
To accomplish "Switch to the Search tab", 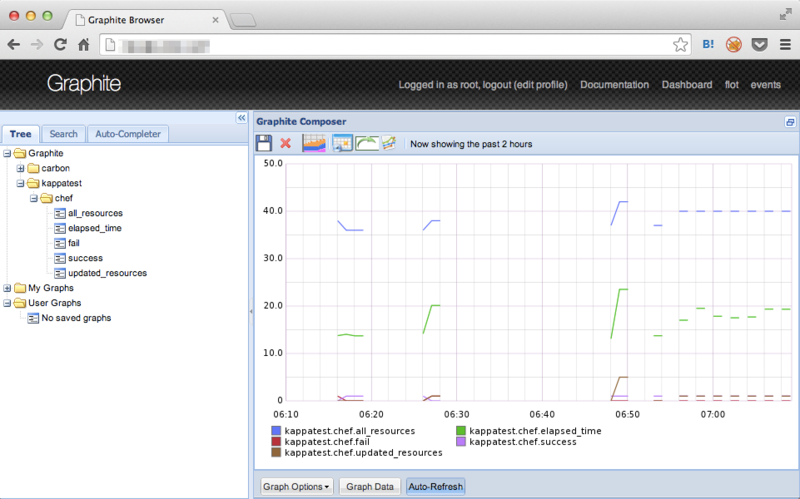I will (x=63, y=134).
